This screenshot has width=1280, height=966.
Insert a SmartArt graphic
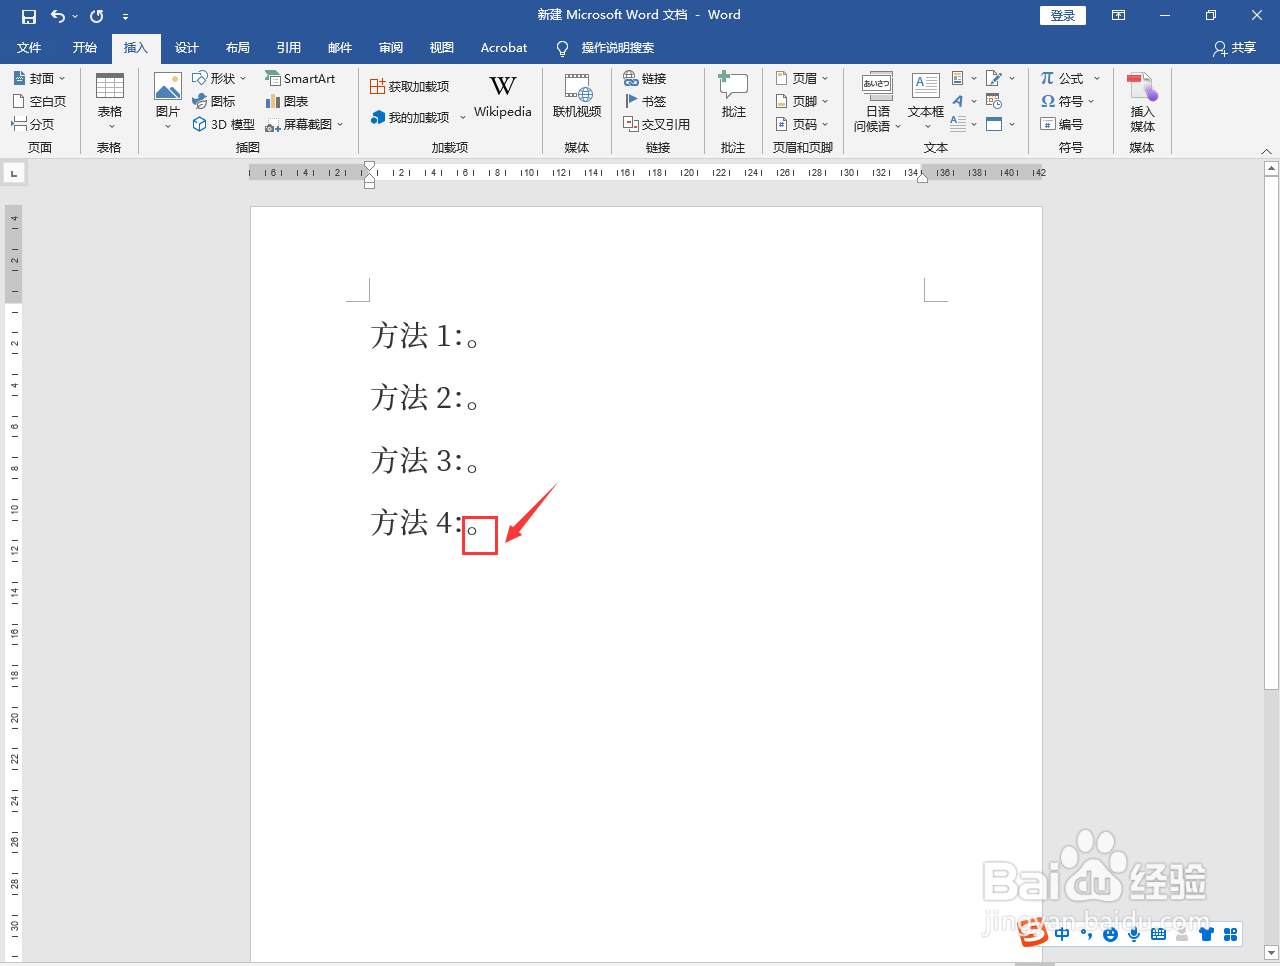300,77
